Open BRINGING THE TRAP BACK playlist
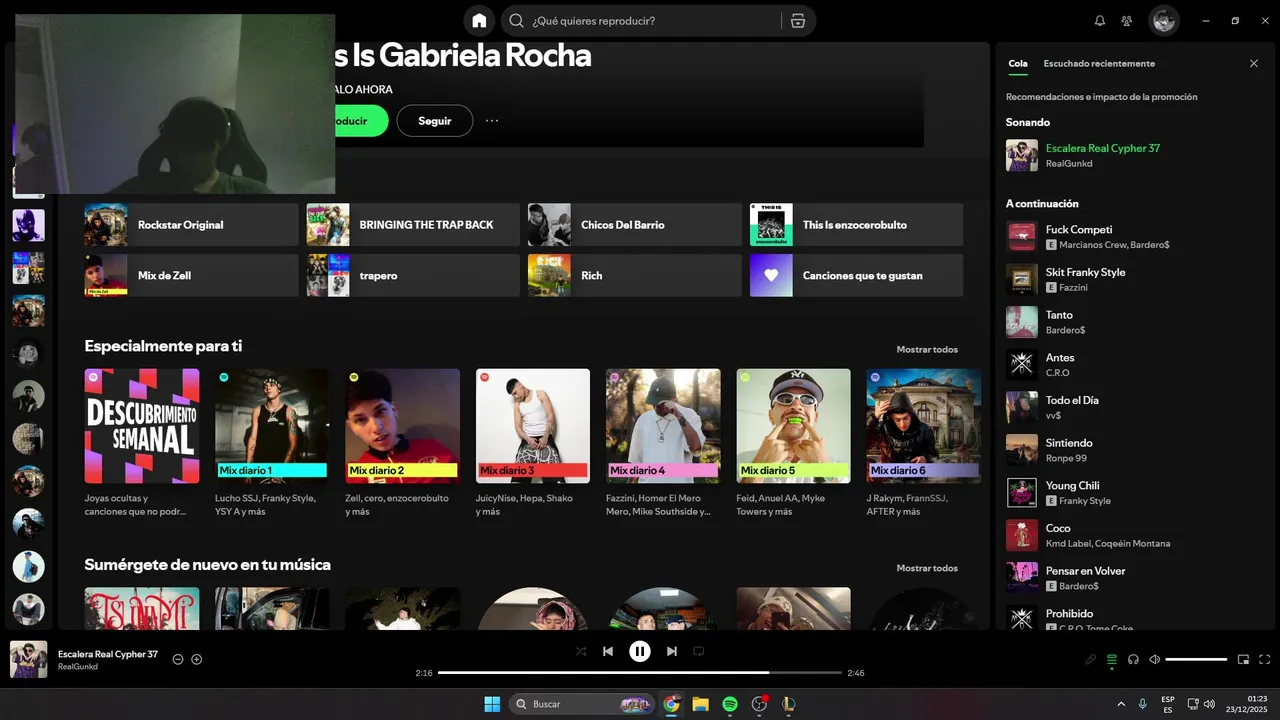1280x720 pixels. 413,225
